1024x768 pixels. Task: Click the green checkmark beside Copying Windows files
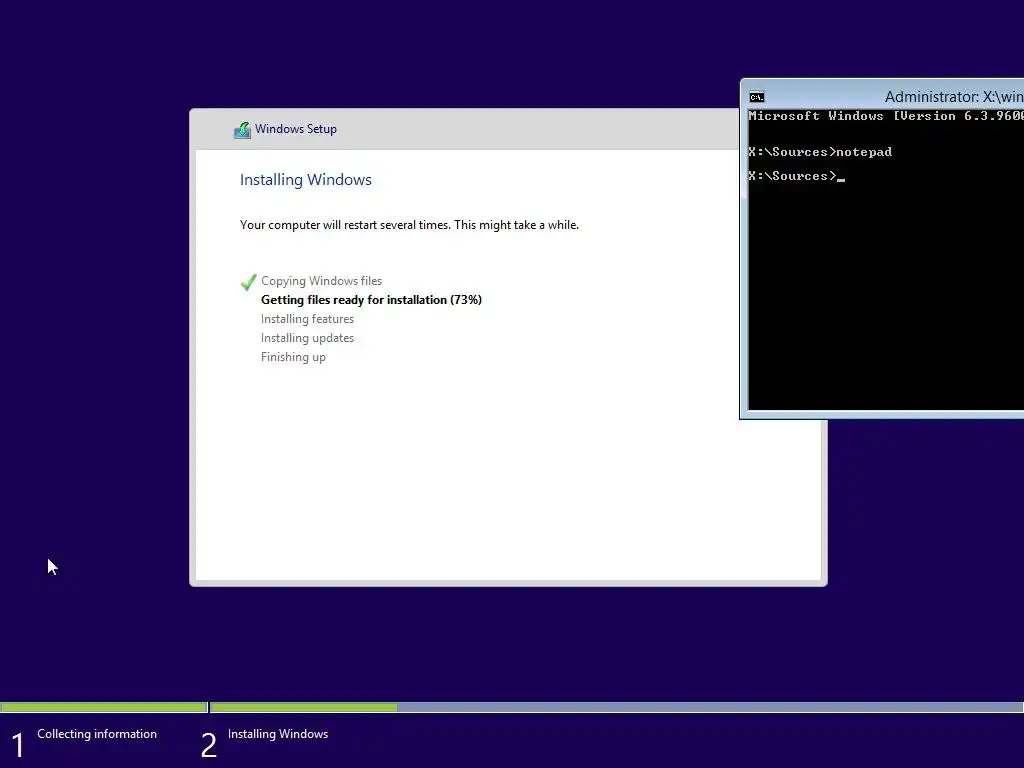(x=248, y=282)
